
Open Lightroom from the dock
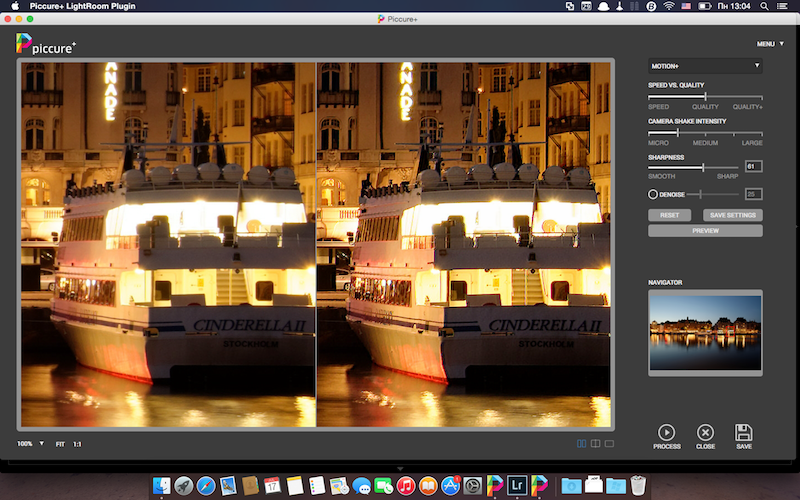518,485
